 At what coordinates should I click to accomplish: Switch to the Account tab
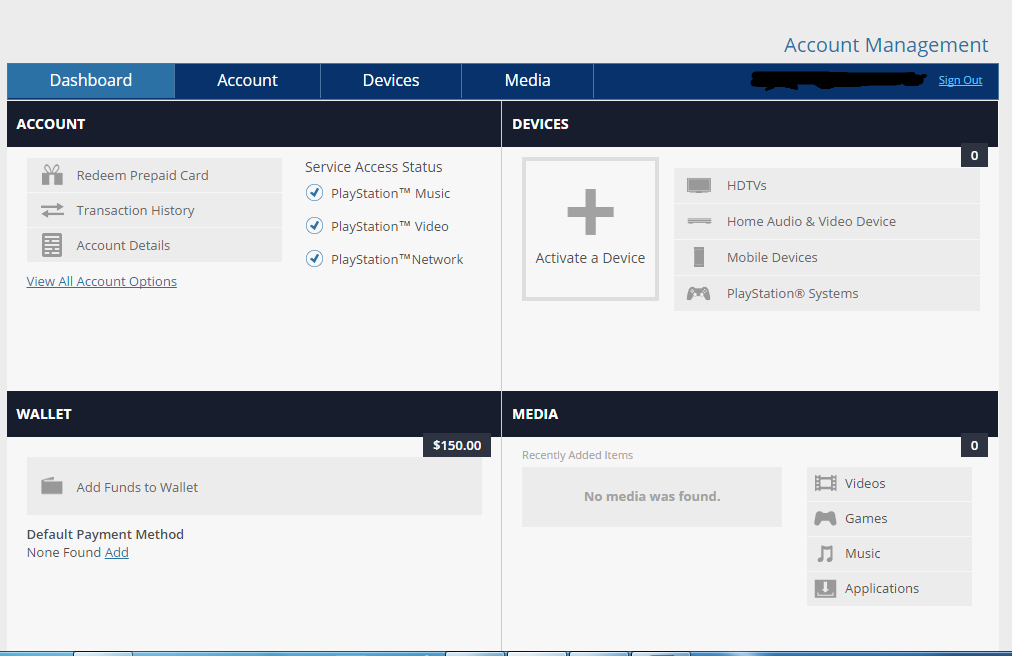click(247, 81)
